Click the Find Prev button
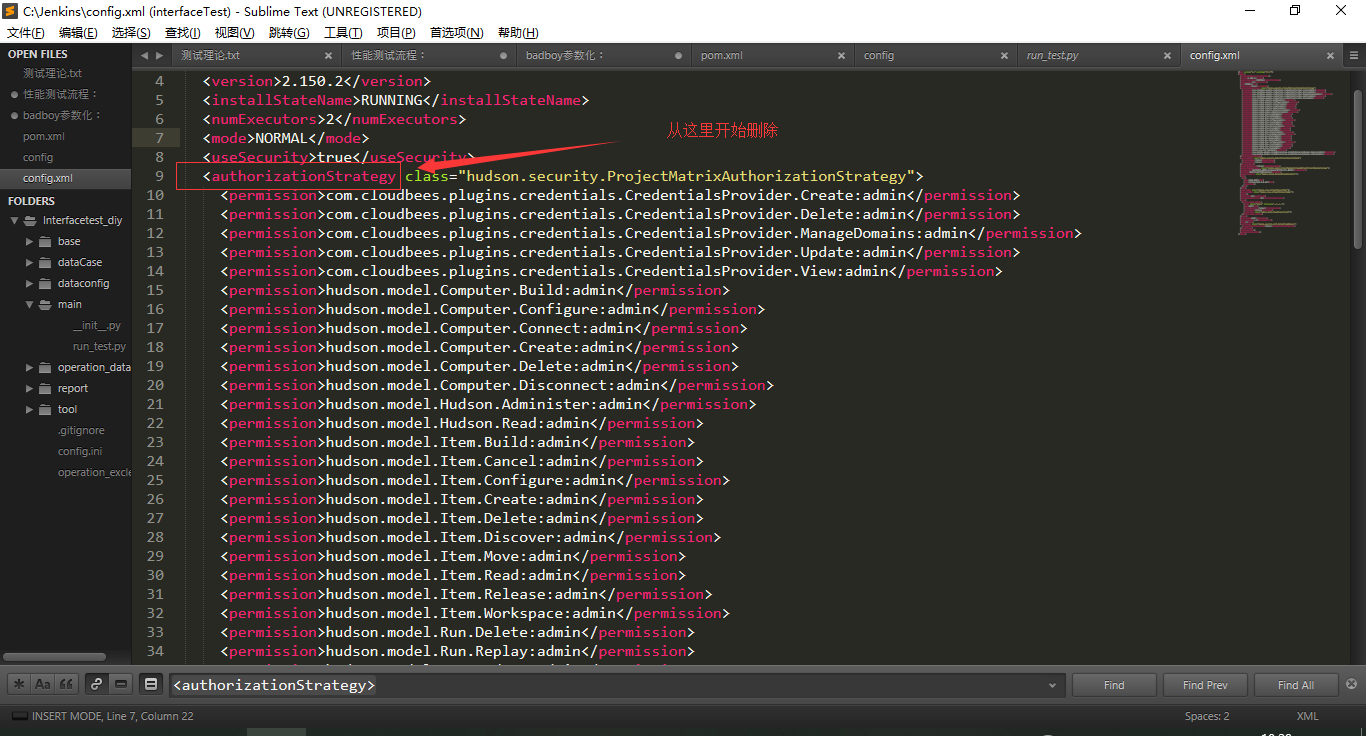Image resolution: width=1366 pixels, height=736 pixels. coord(1205,685)
